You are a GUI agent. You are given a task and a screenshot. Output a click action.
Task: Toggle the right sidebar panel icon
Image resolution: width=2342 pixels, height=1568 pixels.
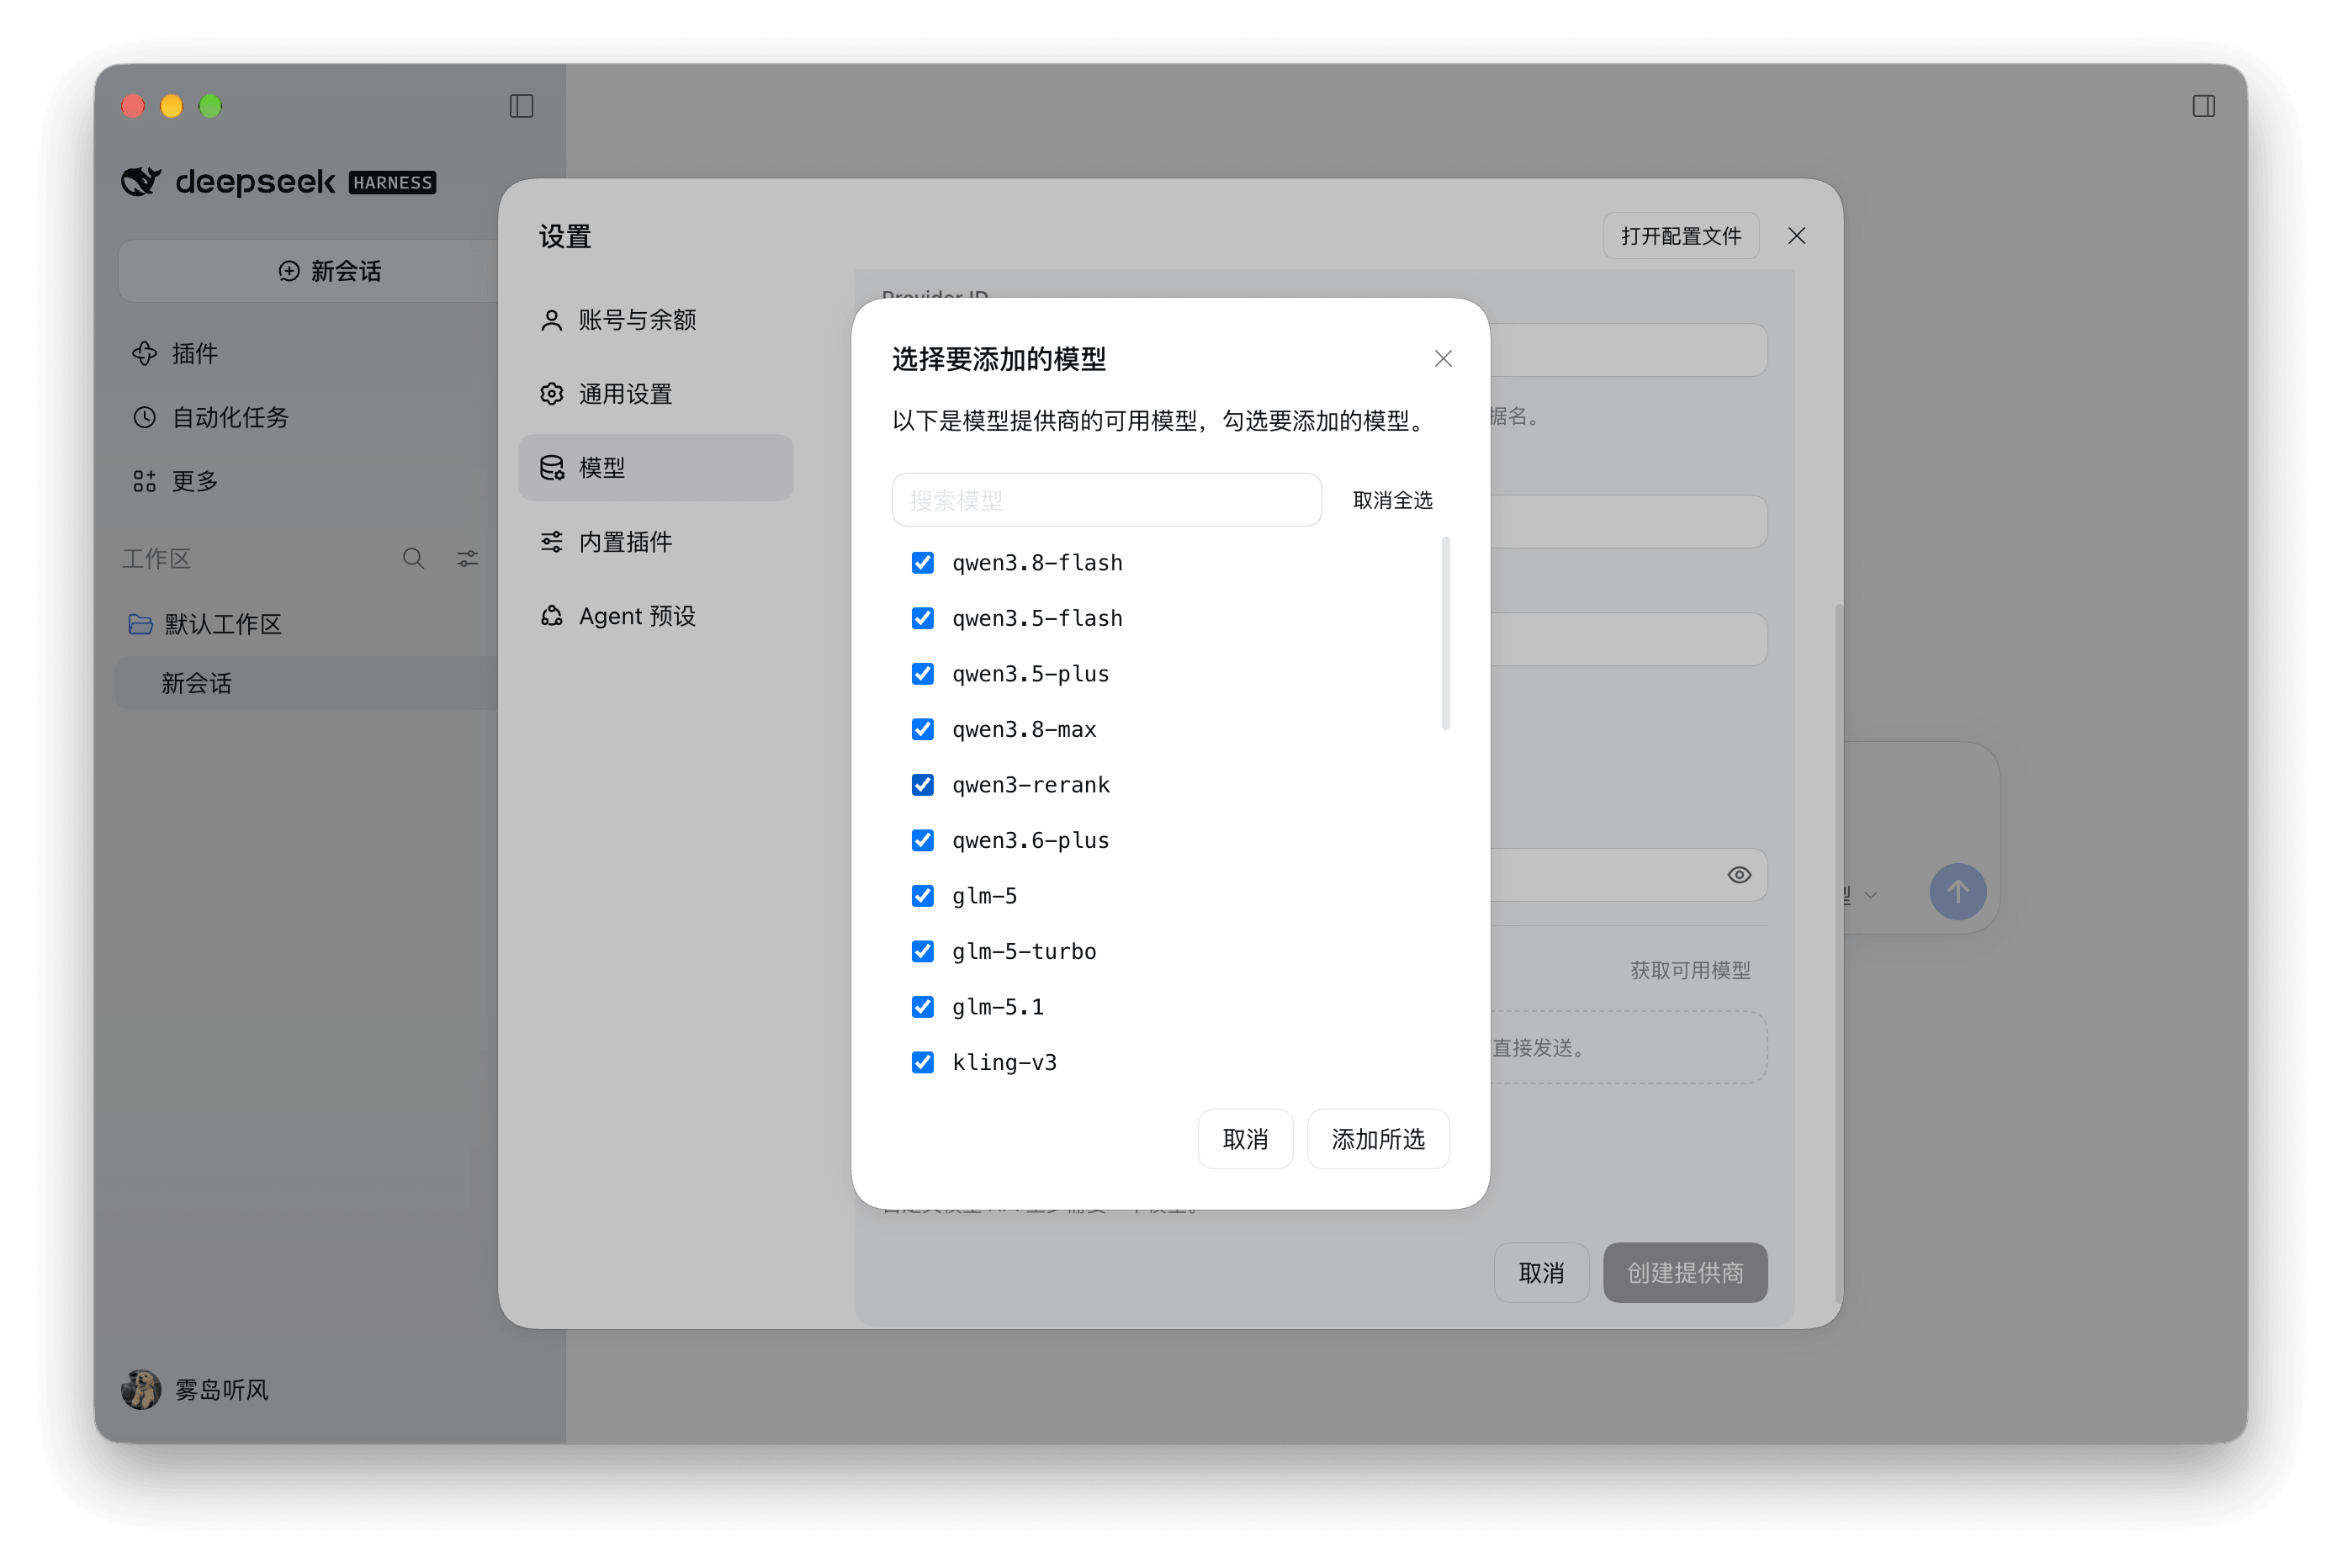coord(2203,106)
